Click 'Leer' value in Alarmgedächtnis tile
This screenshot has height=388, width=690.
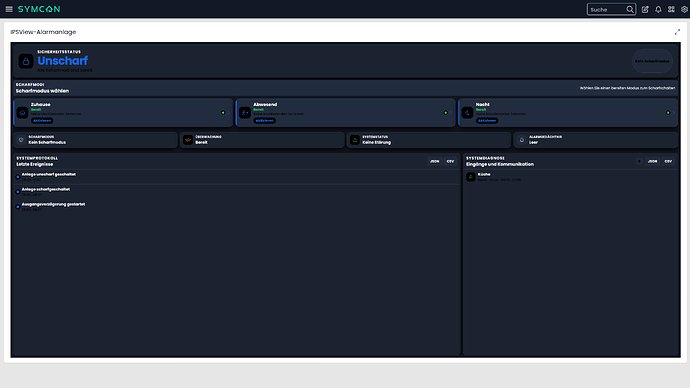[x=533, y=143]
